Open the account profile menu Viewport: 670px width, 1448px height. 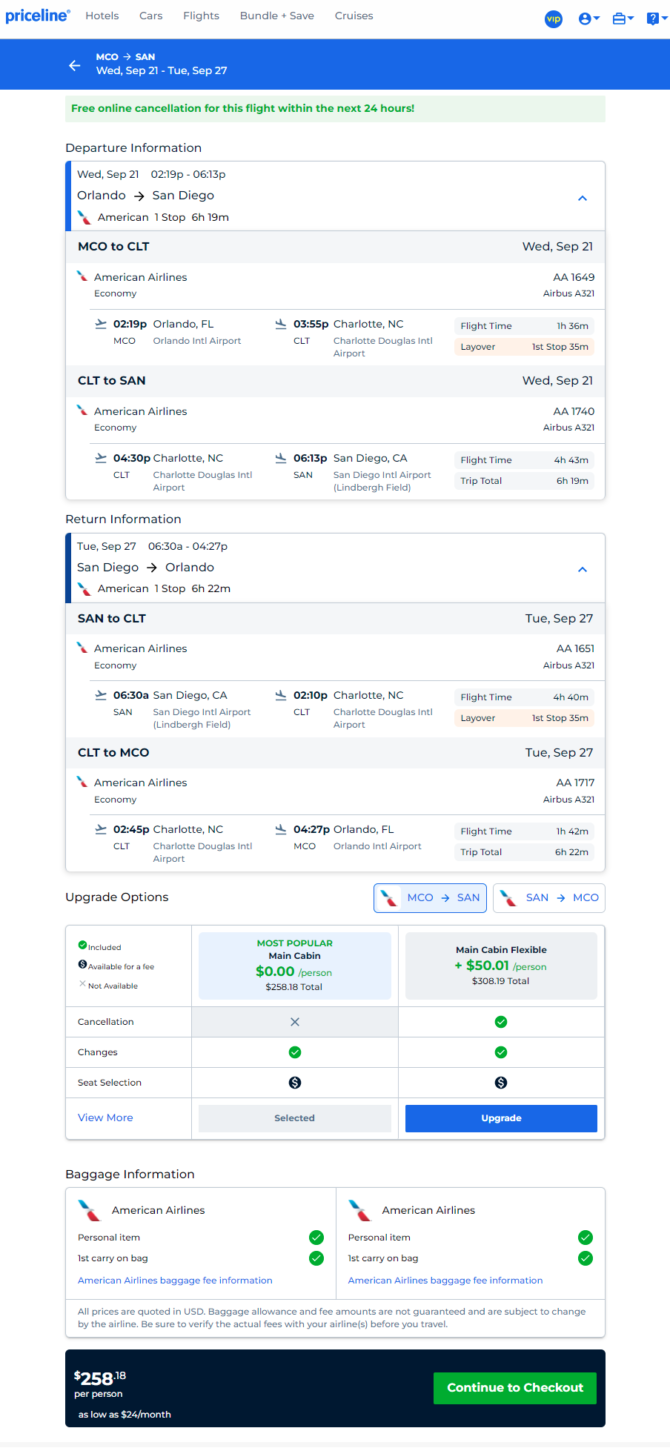(589, 19)
